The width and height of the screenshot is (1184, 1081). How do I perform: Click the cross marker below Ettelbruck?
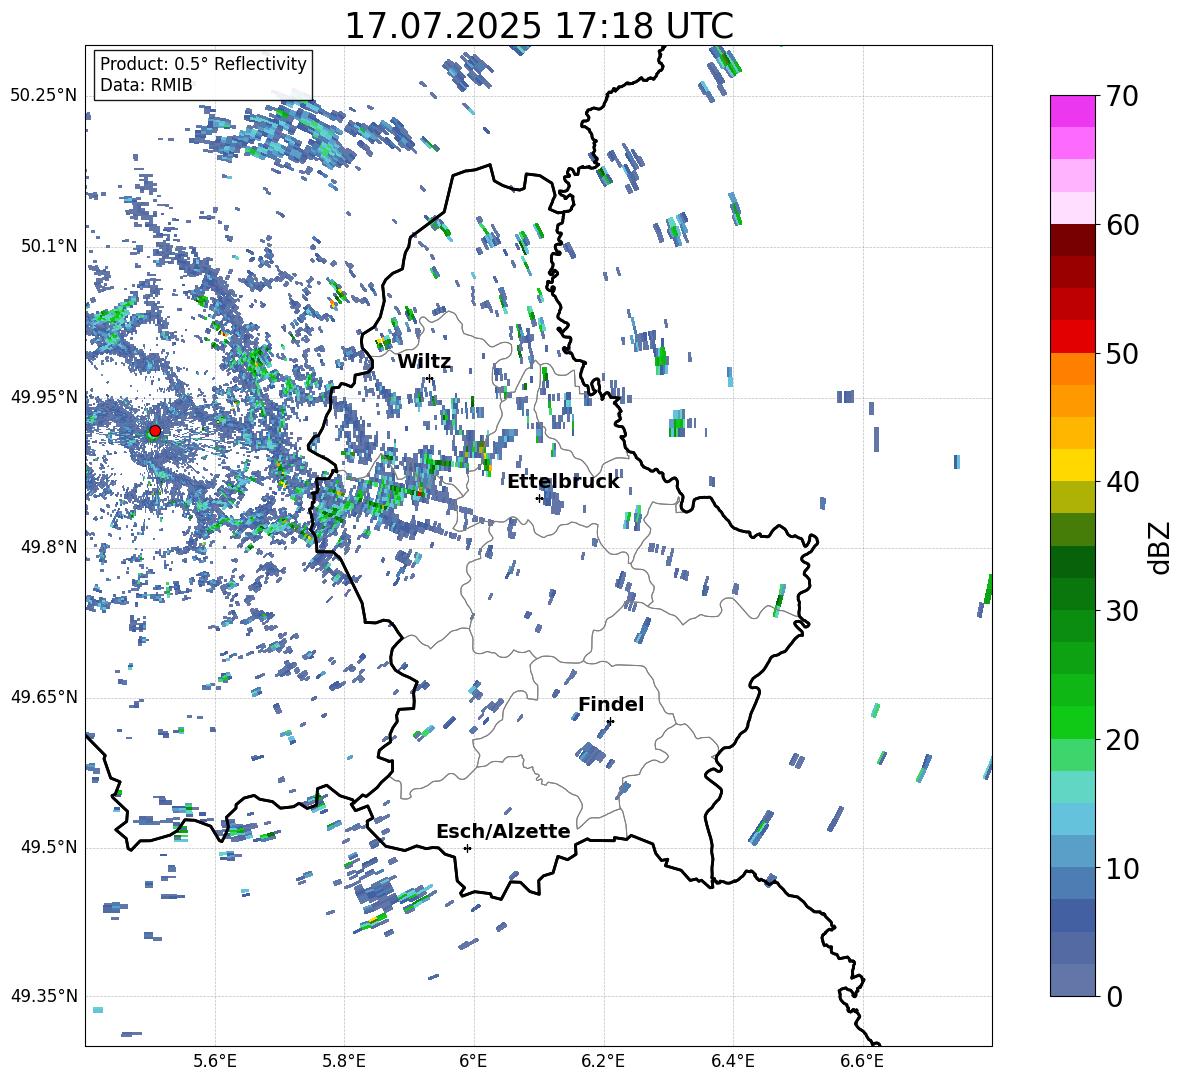[539, 498]
